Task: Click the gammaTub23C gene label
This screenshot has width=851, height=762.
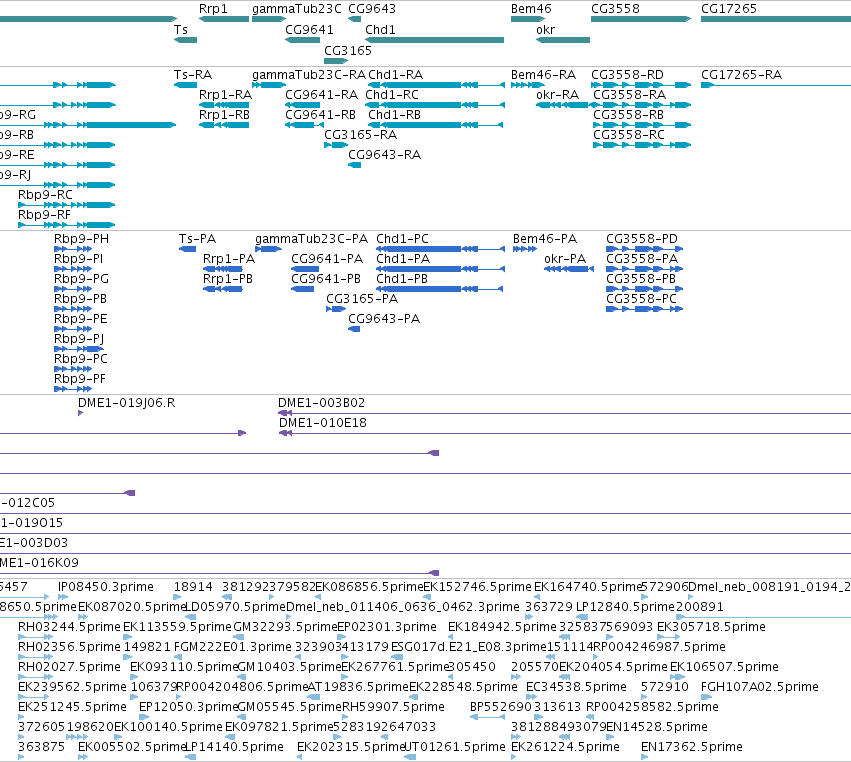Action: (296, 9)
